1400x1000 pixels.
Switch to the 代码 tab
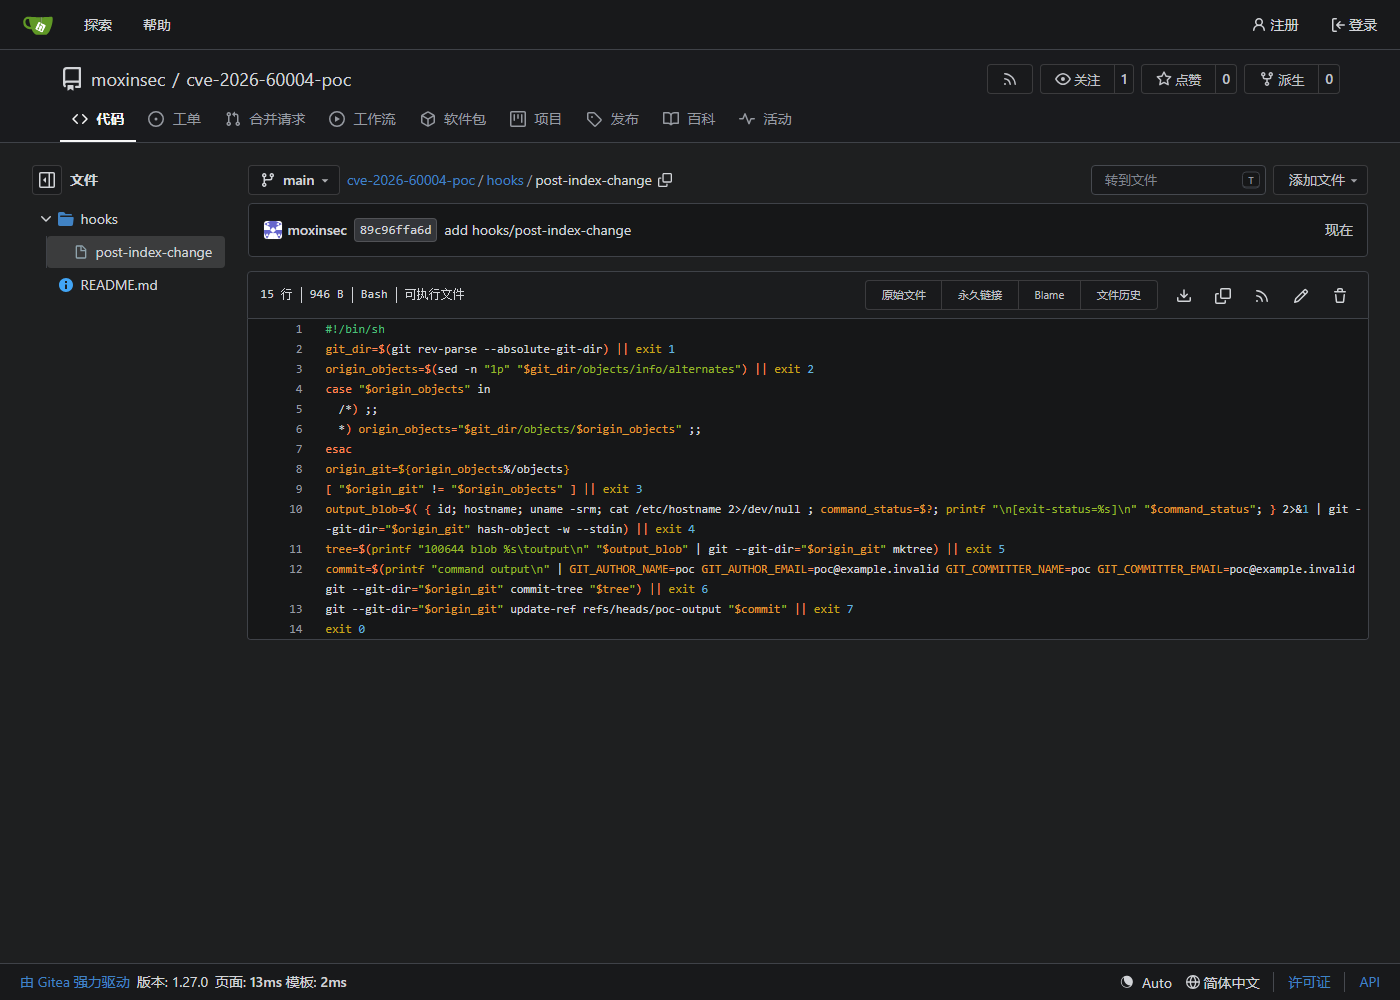coord(98,119)
